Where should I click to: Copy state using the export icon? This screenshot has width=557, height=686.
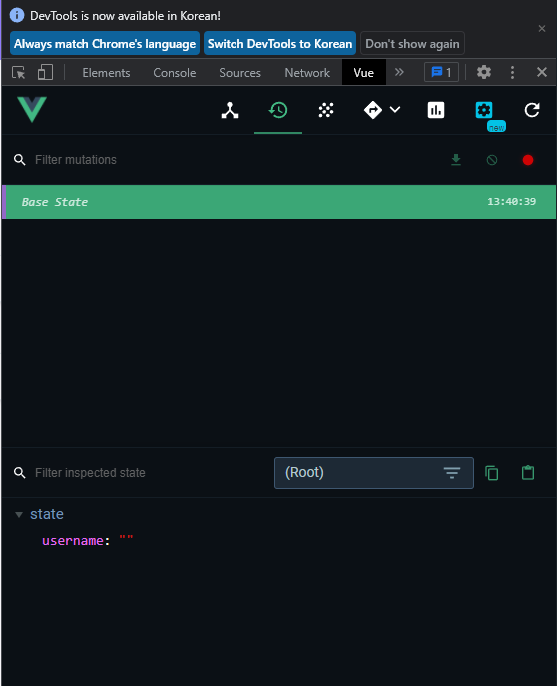tap(492, 473)
